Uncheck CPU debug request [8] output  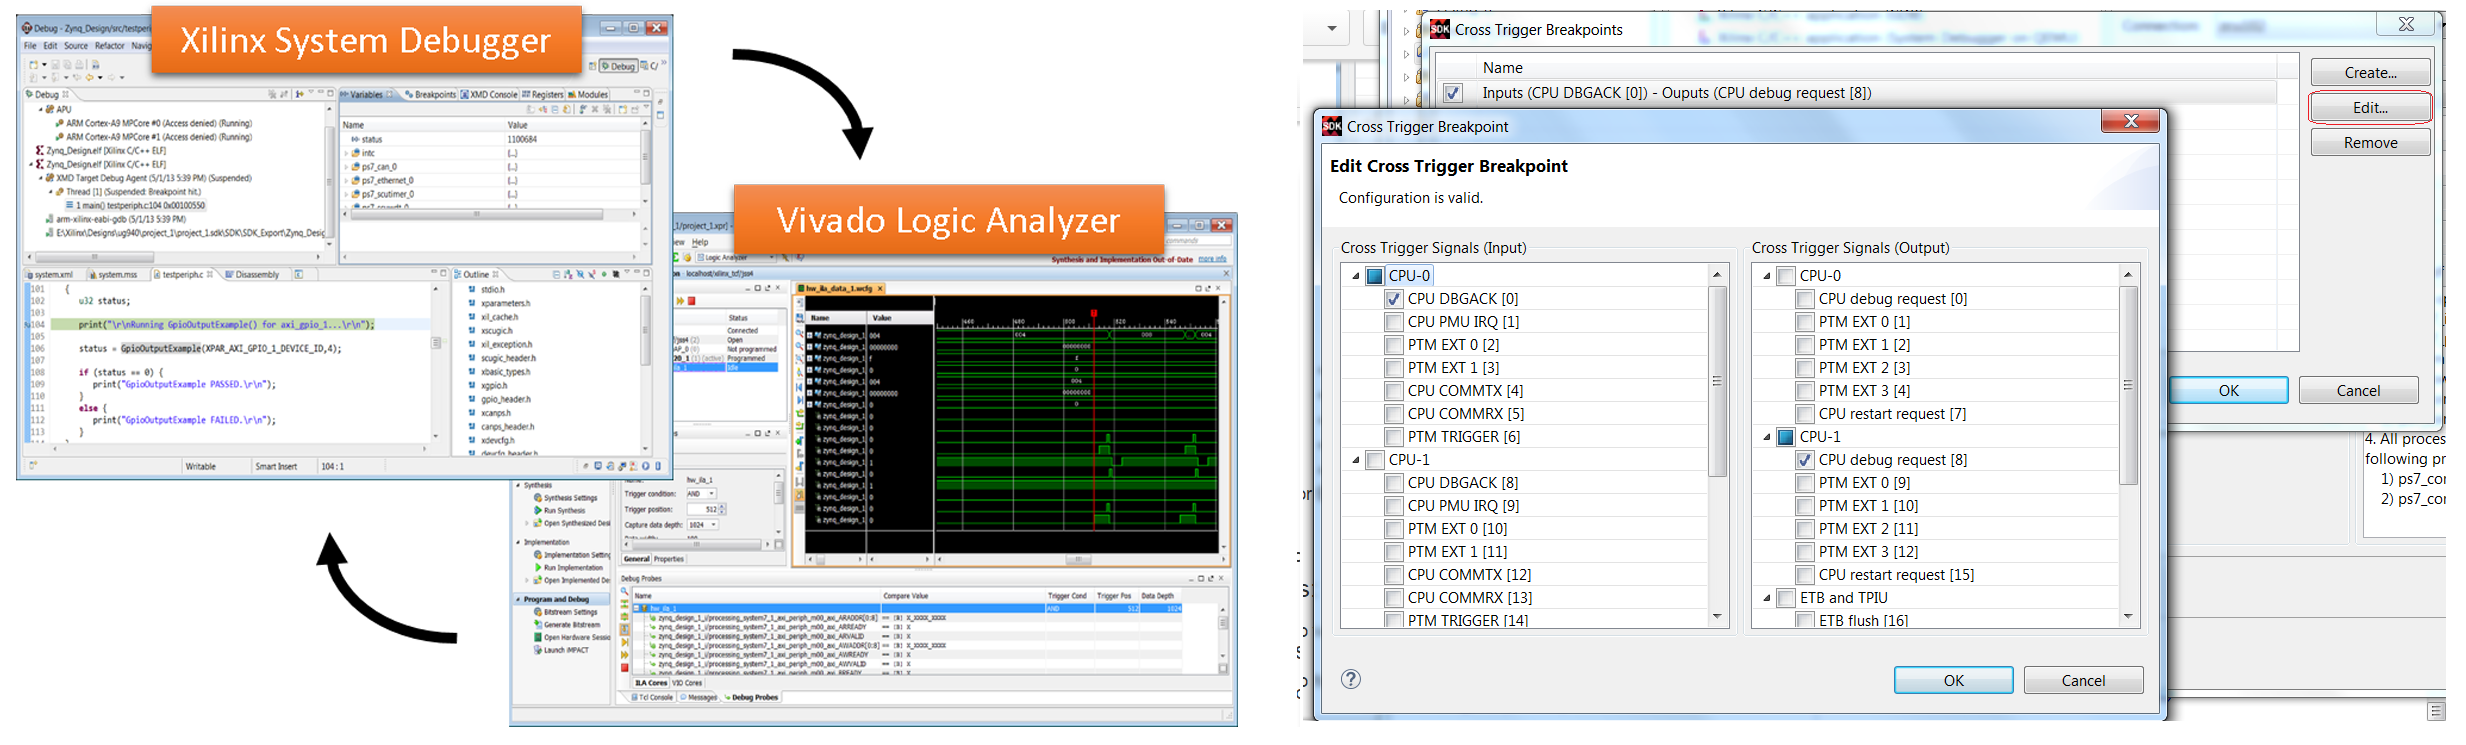(1805, 460)
